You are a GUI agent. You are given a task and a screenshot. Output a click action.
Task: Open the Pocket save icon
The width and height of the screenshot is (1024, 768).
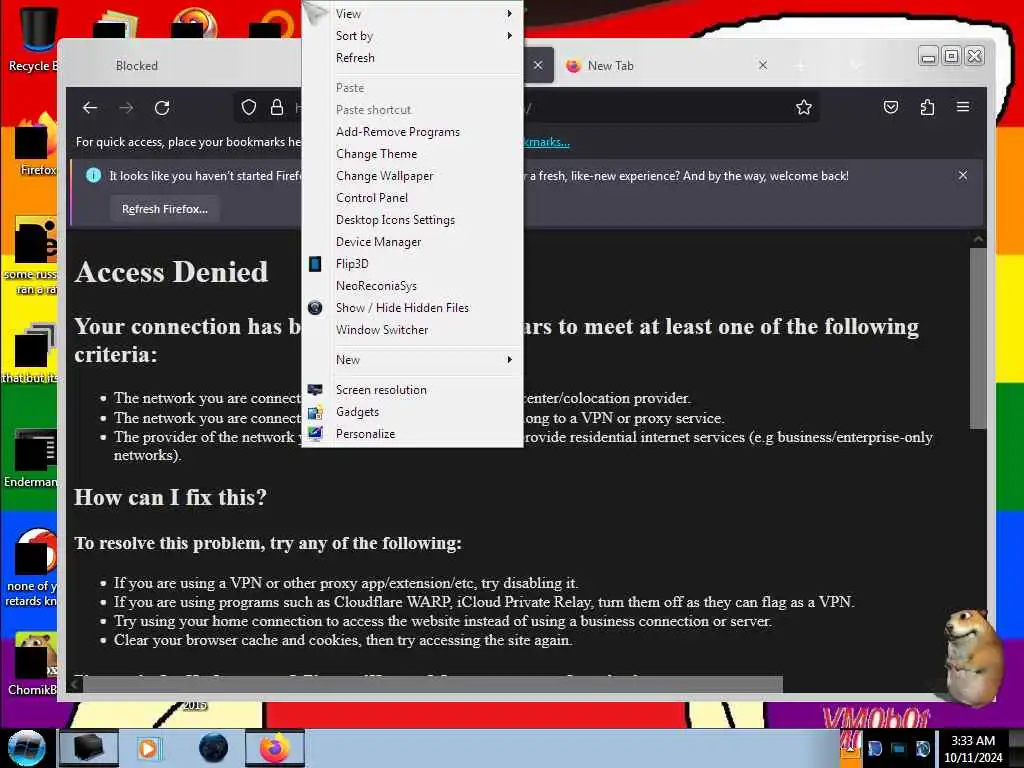point(891,108)
